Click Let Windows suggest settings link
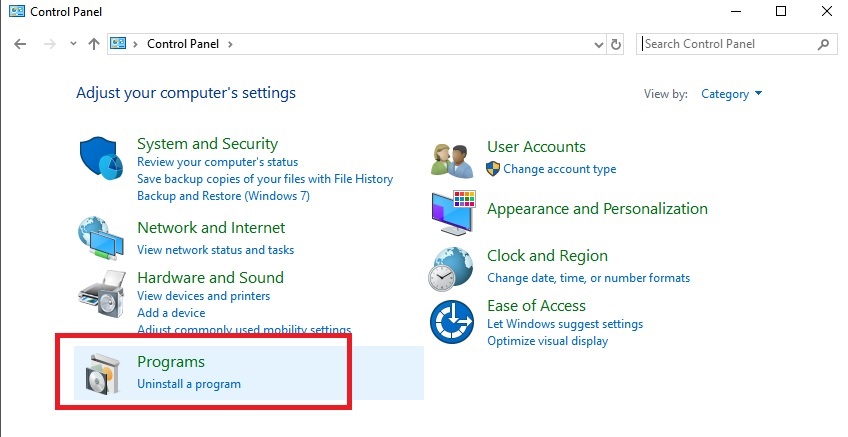This screenshot has height=437, width=848. tap(564, 324)
